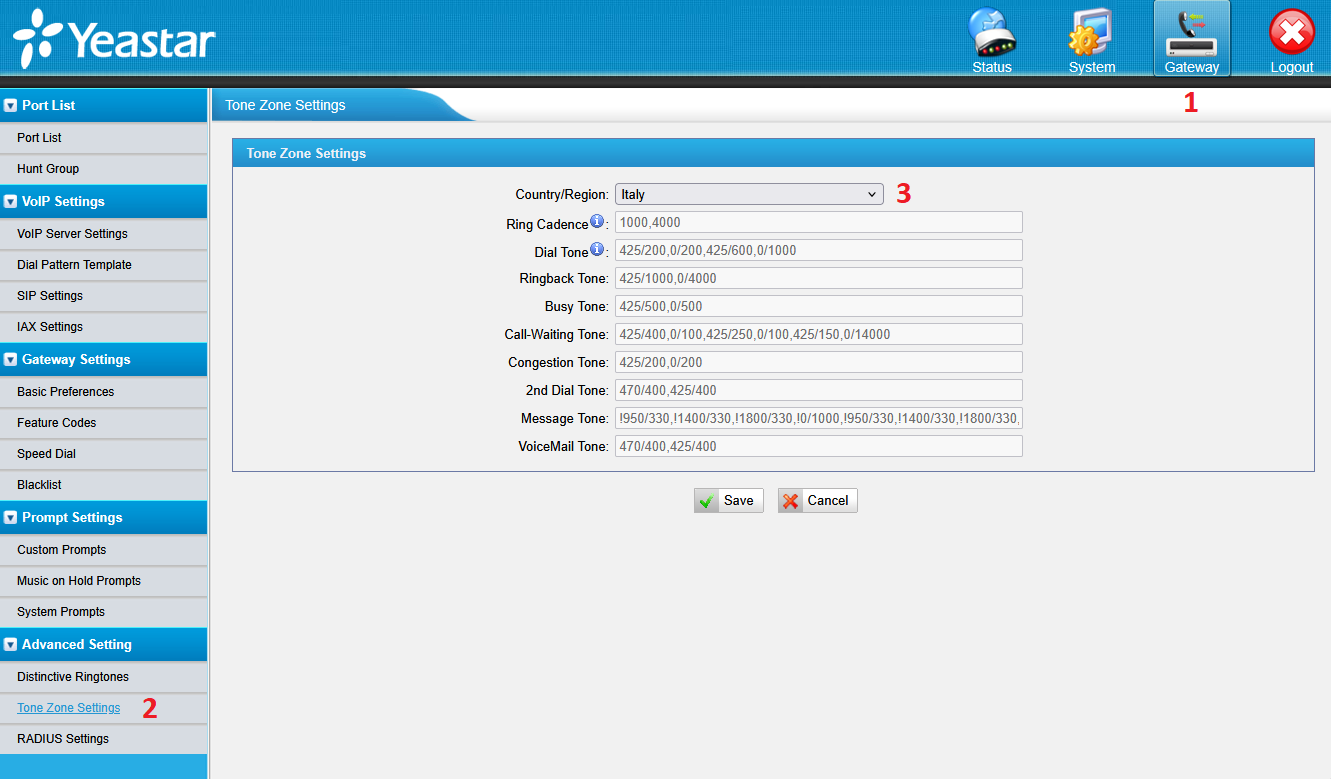Click the Cancel button
1331x779 pixels.
pyautogui.click(x=817, y=501)
